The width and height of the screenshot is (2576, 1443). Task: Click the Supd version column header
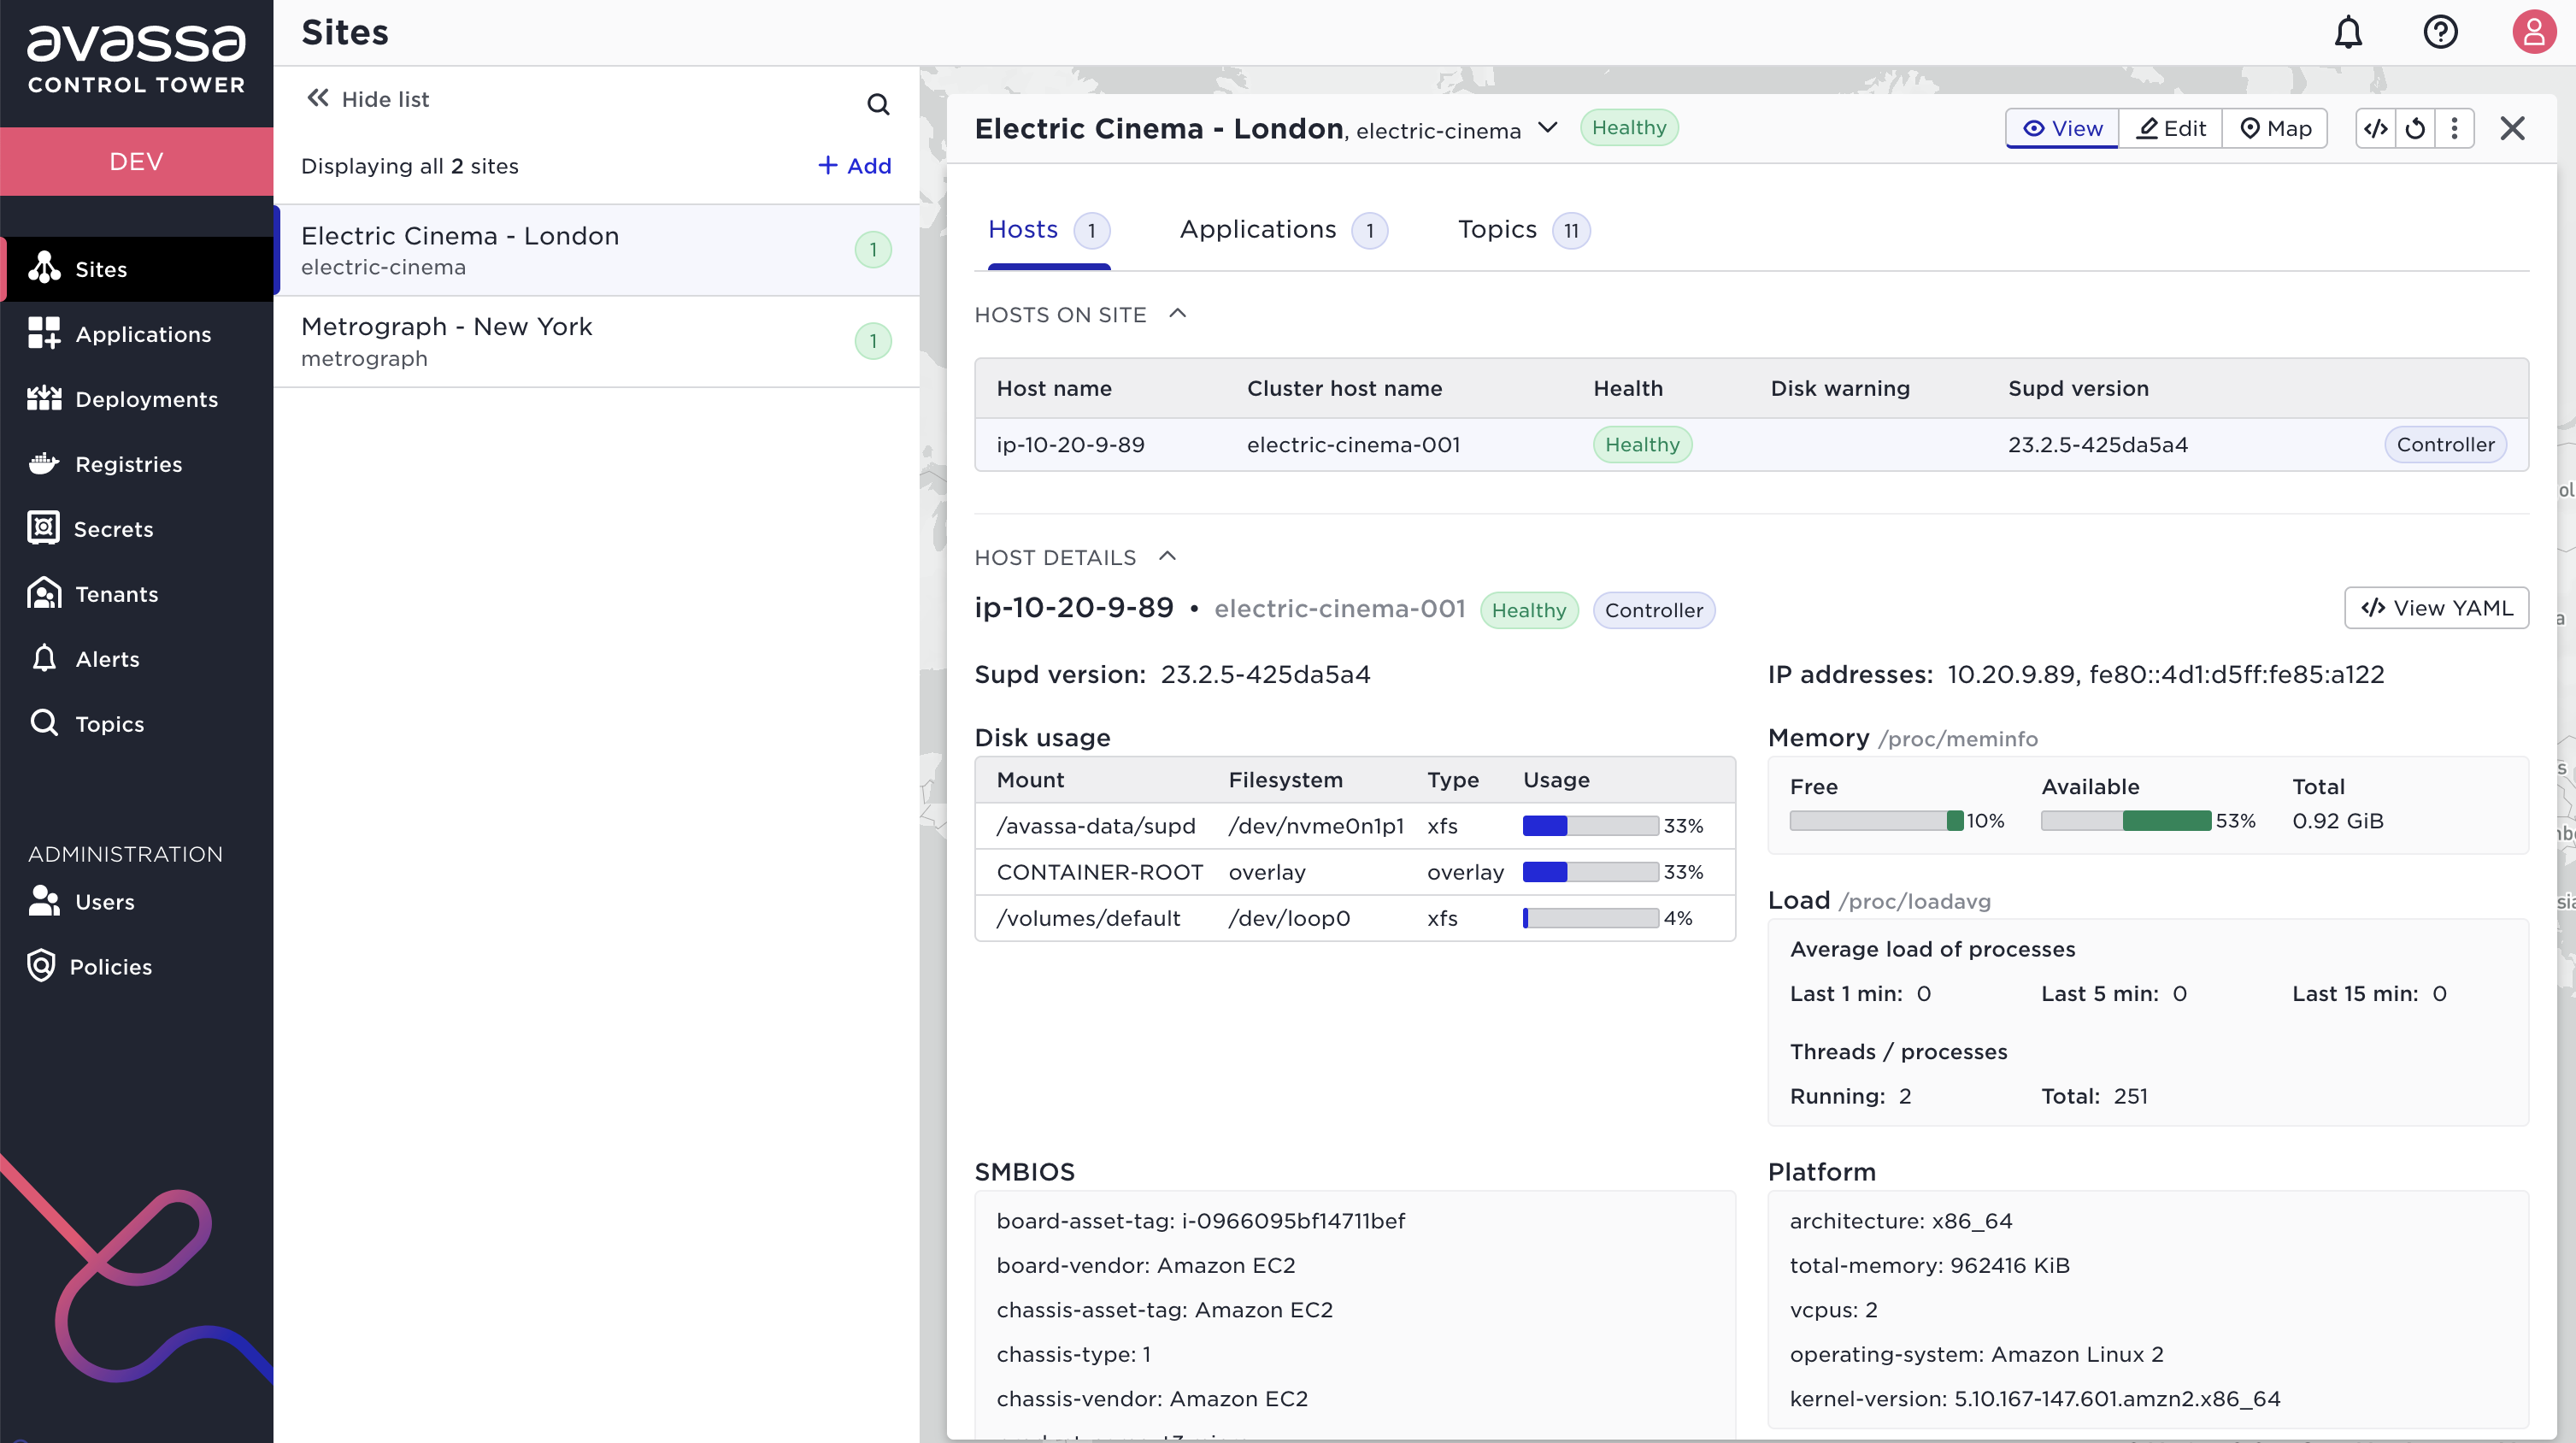[x=2078, y=388]
